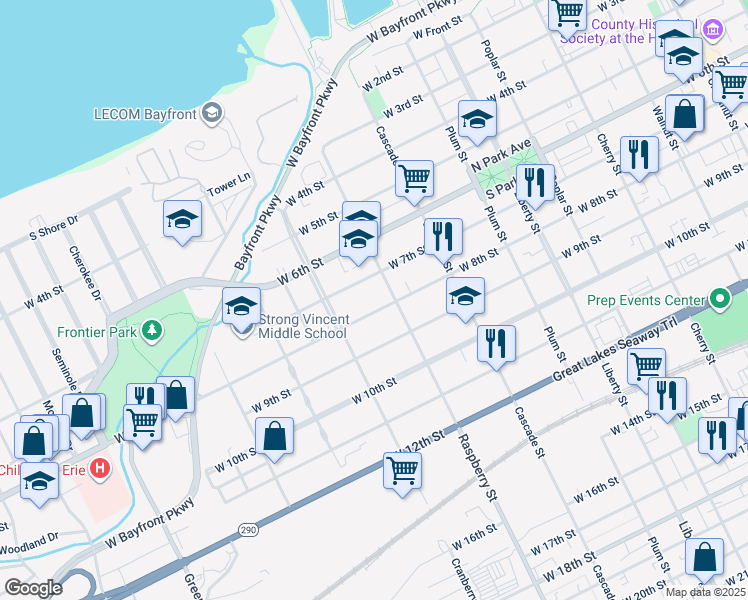Click the 'W 7th St' street label
748x600 pixels.
(407, 257)
